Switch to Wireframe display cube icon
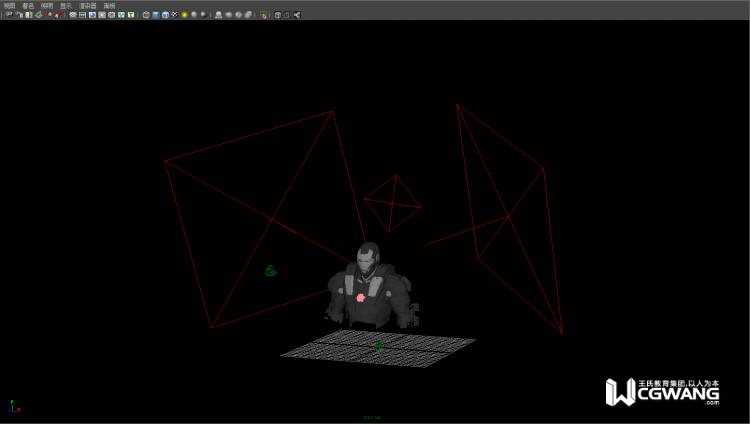The width and height of the screenshot is (750, 424). (146, 15)
